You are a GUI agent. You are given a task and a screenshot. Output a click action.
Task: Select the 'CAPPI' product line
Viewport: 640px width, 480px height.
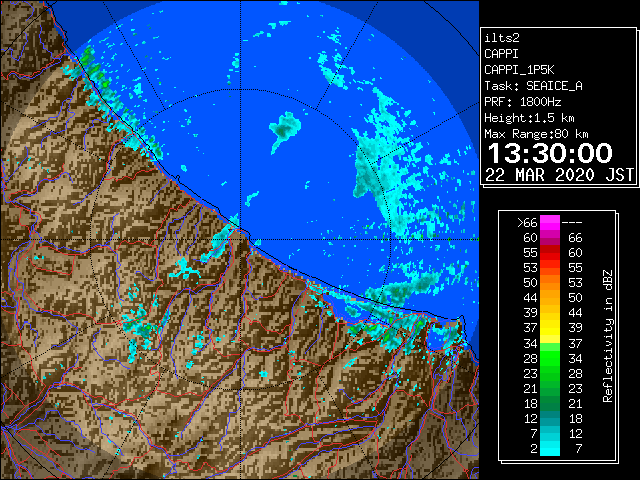501,54
